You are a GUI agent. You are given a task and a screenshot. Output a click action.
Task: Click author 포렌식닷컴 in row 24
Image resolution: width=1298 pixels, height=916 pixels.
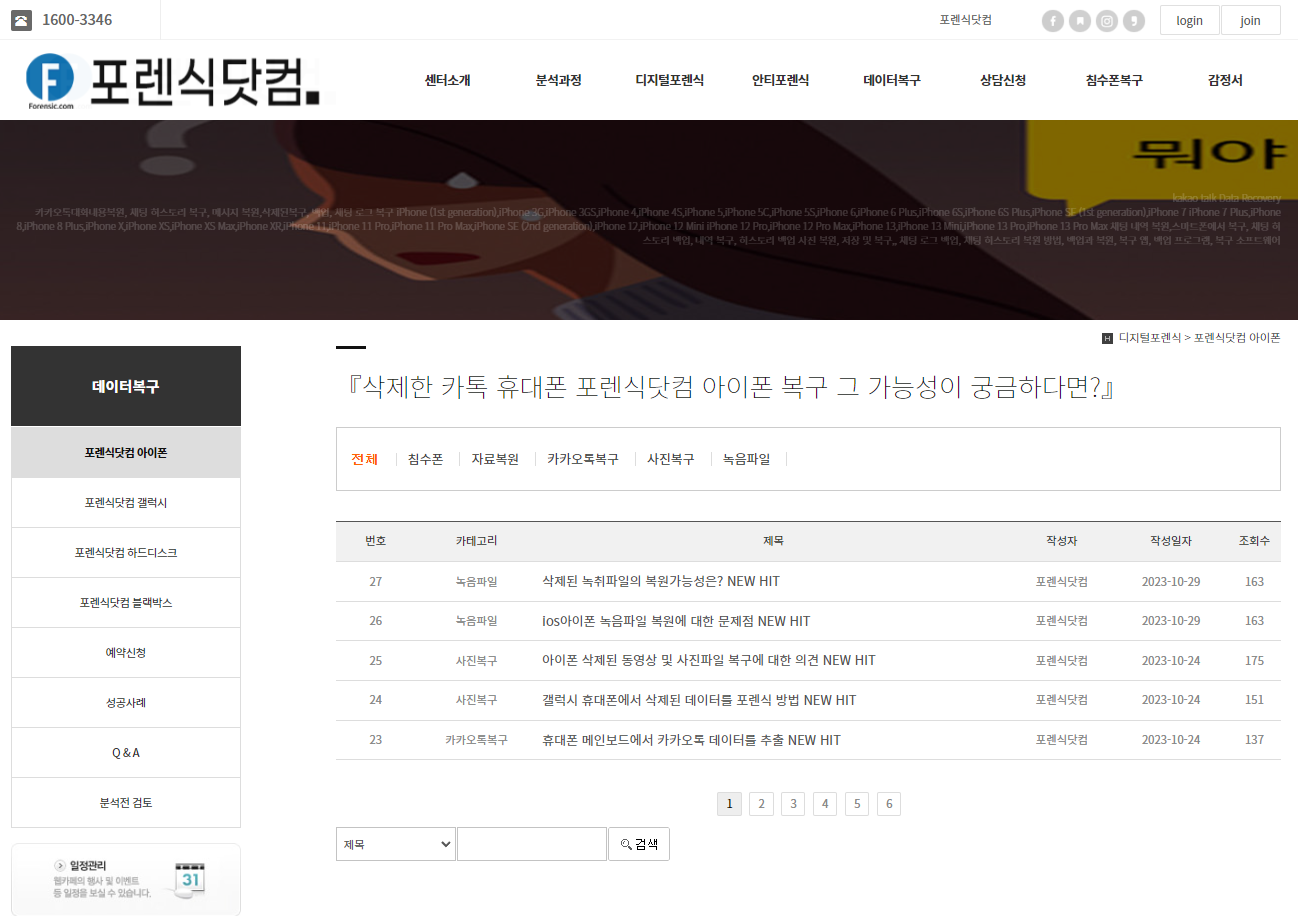(1061, 700)
